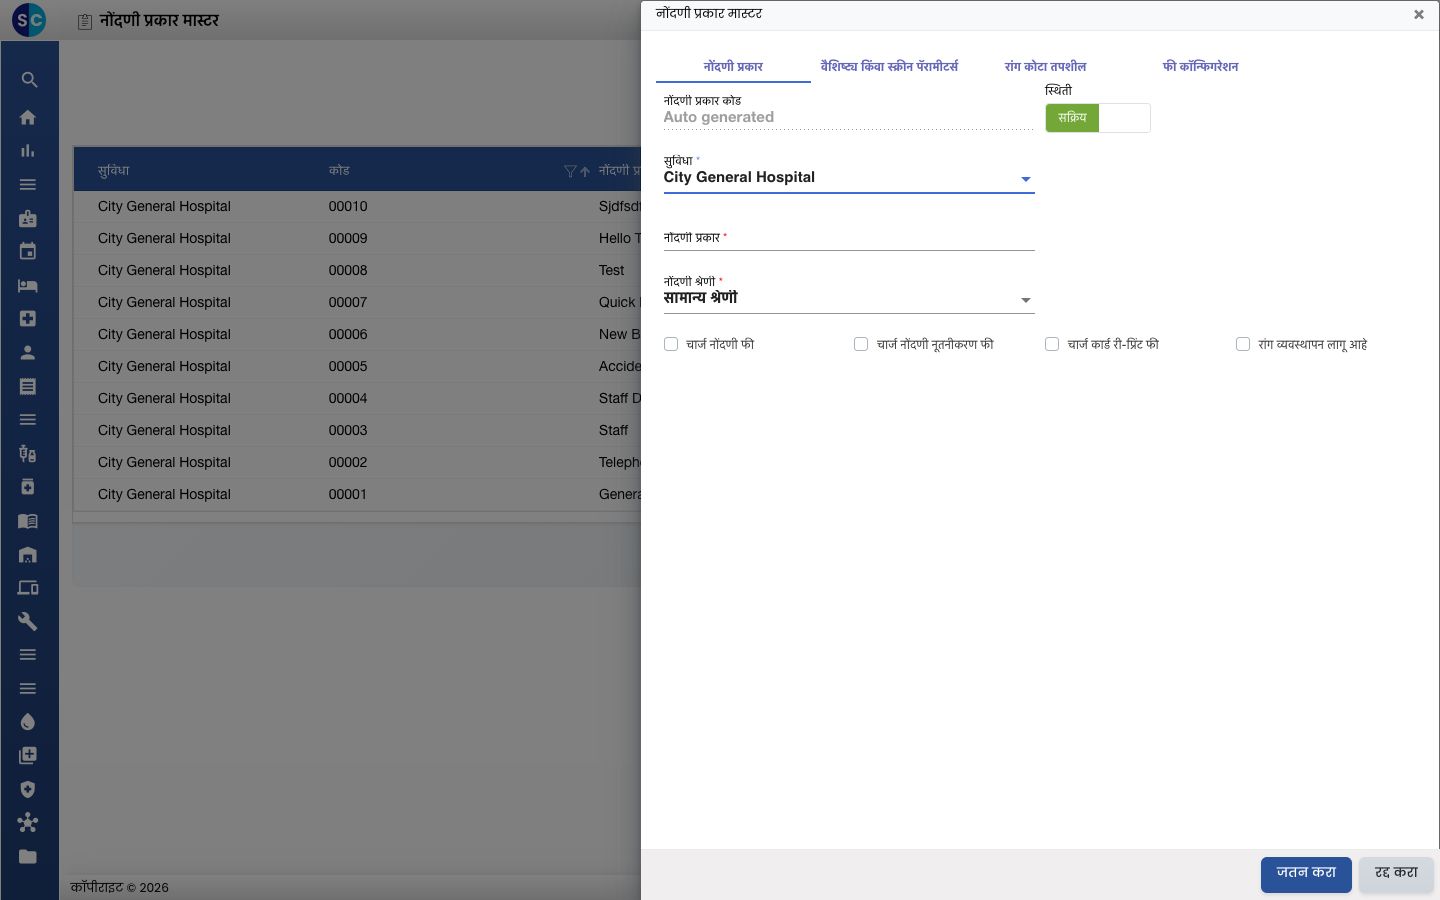Image resolution: width=1440 pixels, height=900 pixels.
Task: Open the wrench tools icon in sidebar
Action: tap(28, 621)
